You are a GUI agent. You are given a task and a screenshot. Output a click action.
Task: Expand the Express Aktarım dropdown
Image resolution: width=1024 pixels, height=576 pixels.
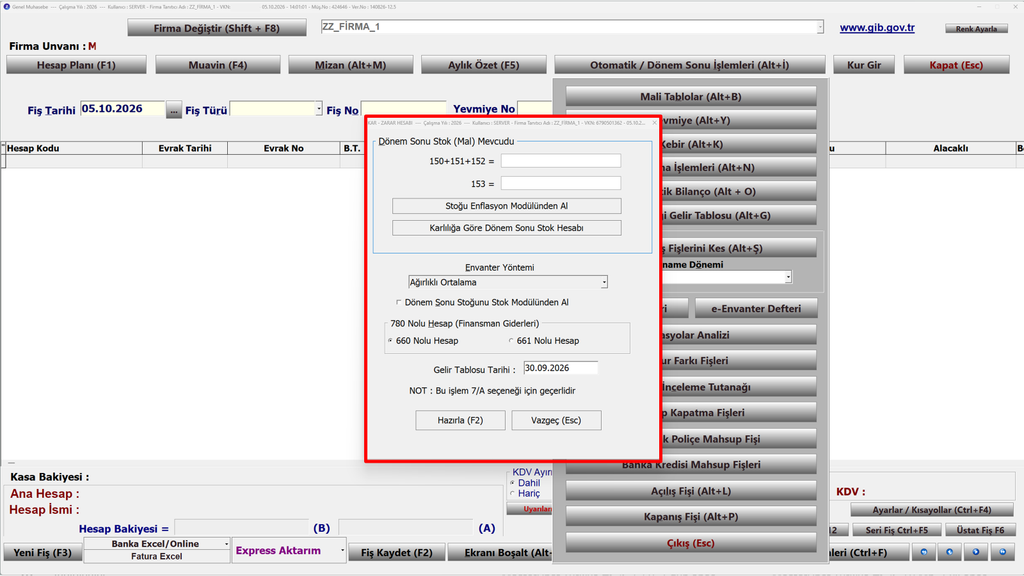pyautogui.click(x=342, y=551)
